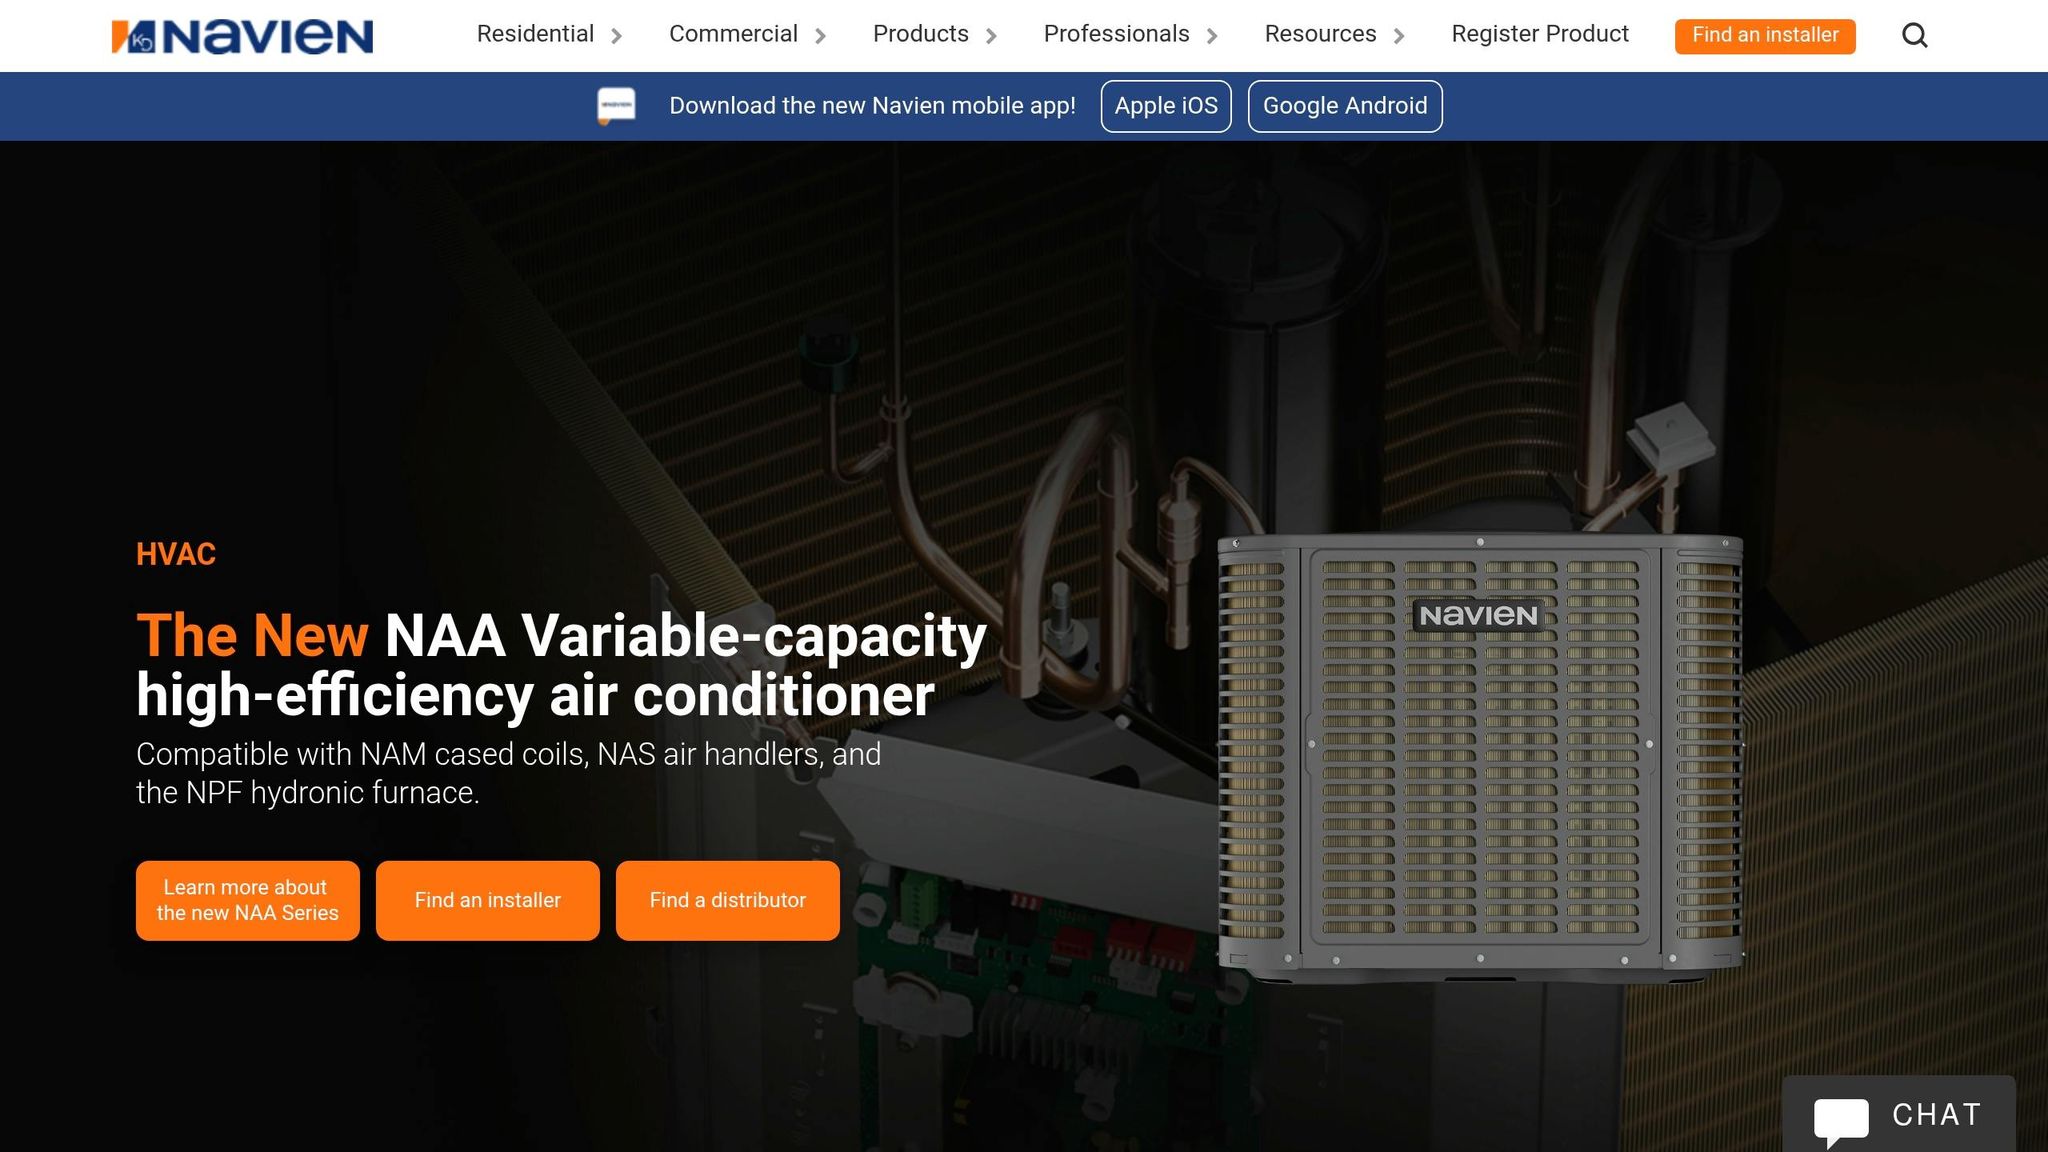Click 'Download the new Navien mobile app!' text
This screenshot has height=1152, width=2048.
(872, 106)
